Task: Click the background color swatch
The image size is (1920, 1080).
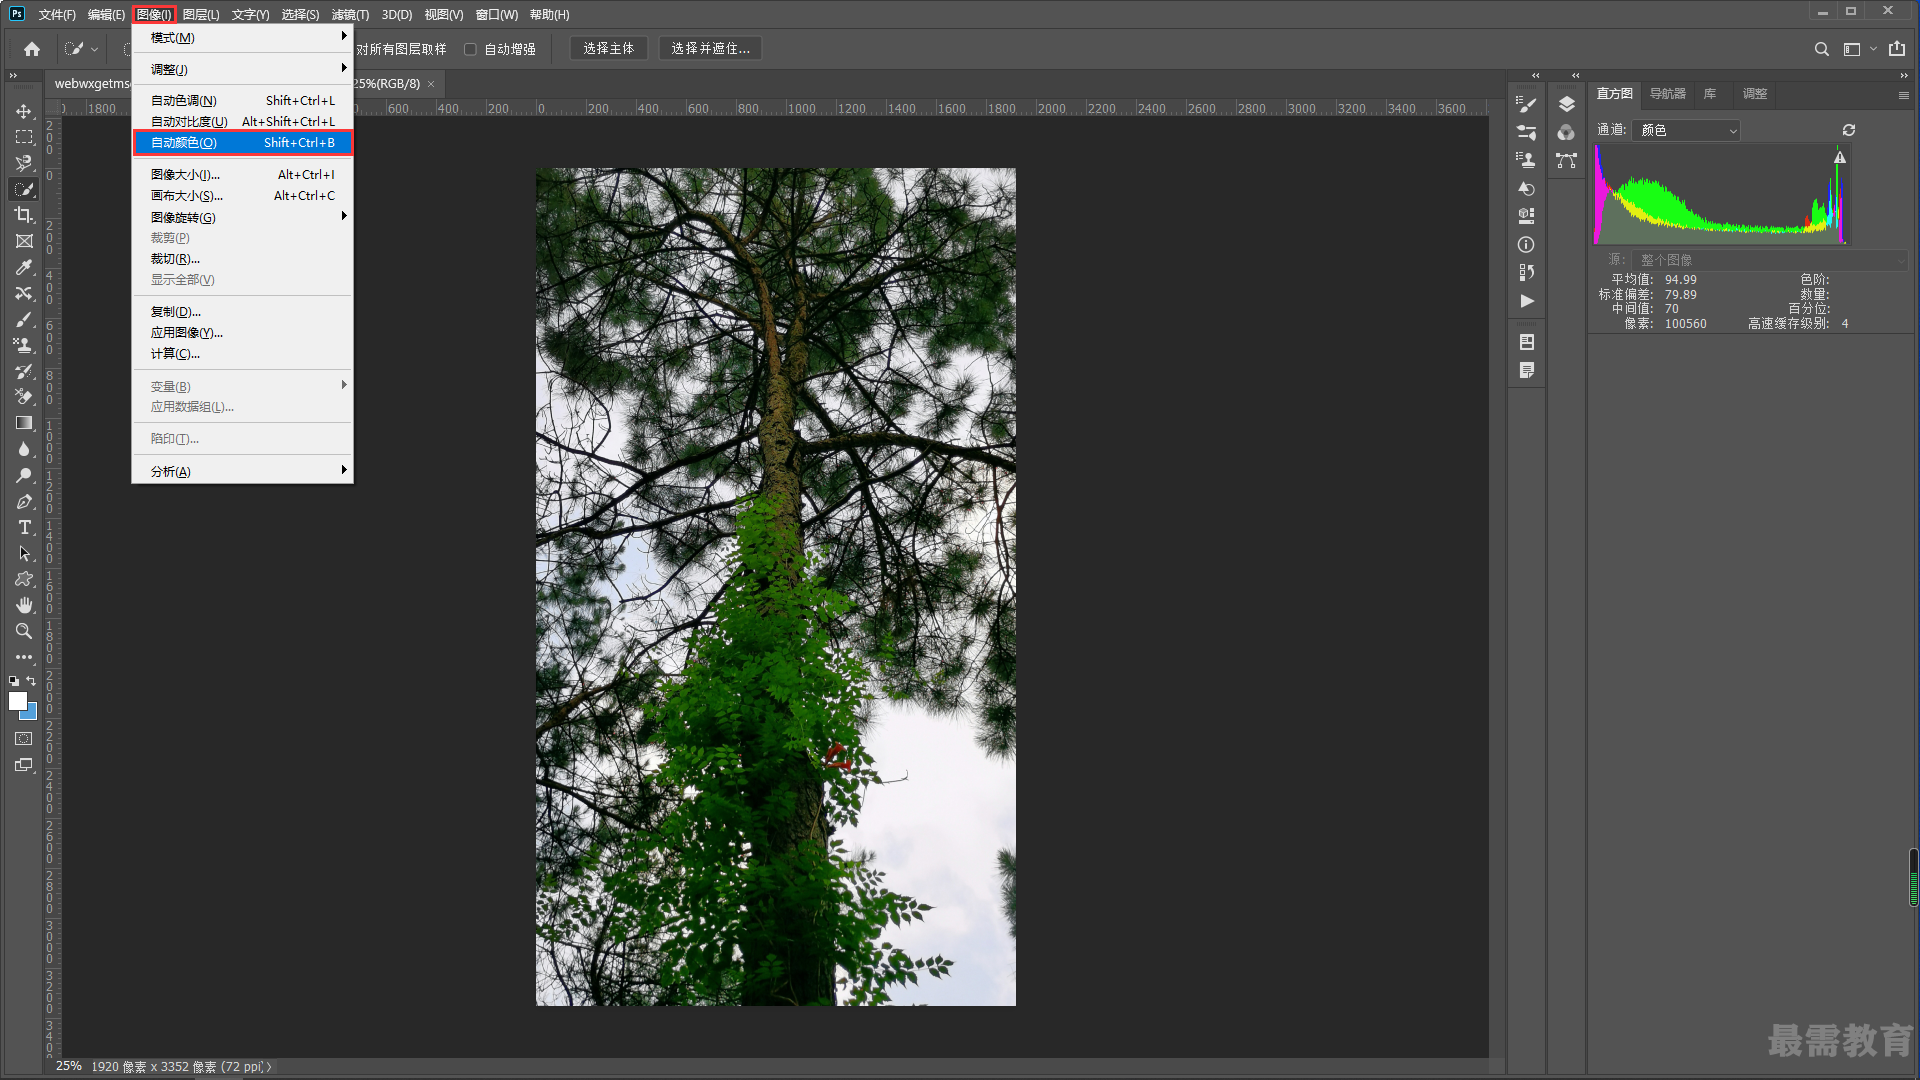Action: [31, 713]
